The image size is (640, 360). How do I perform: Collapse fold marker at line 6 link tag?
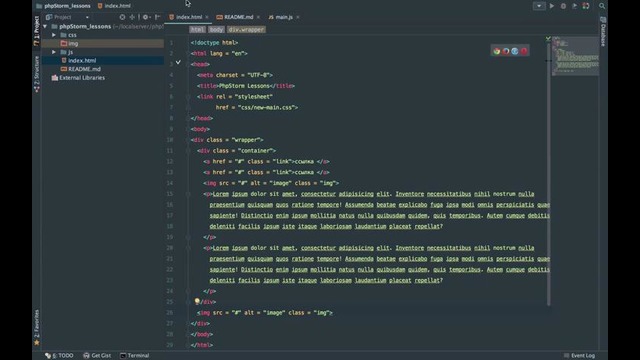point(188,97)
